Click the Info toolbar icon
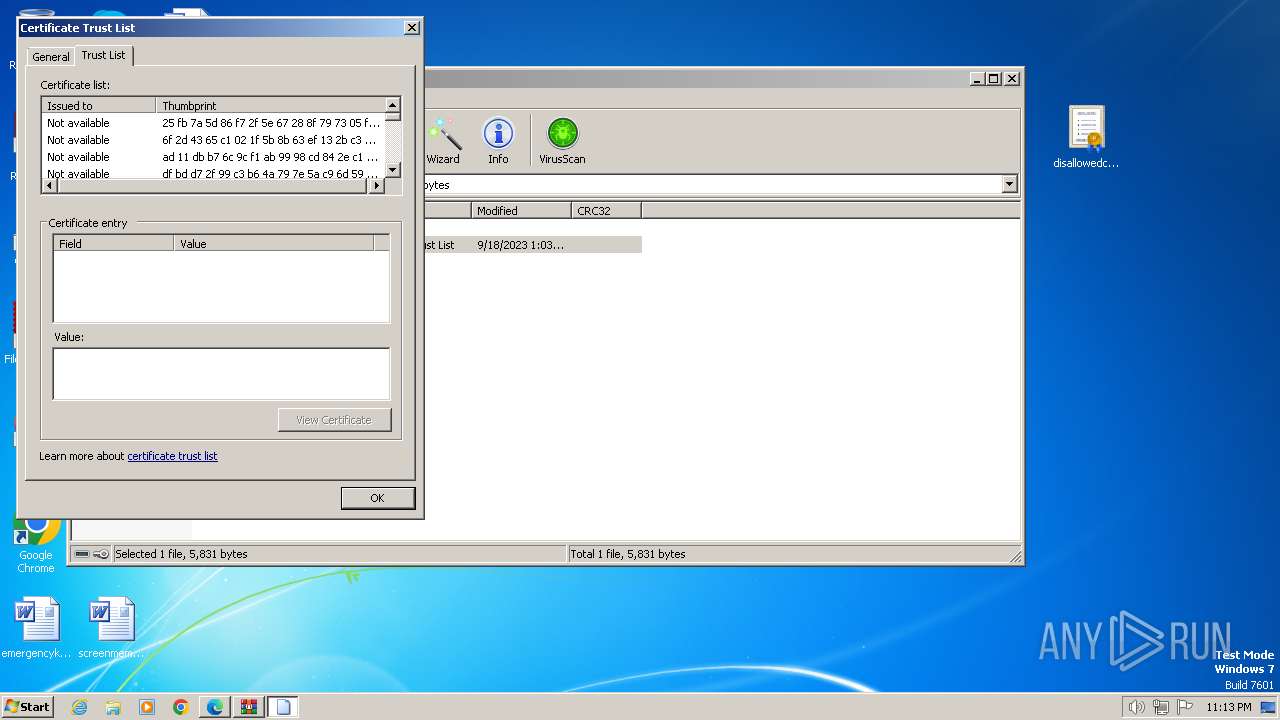1280x720 pixels. pyautogui.click(x=498, y=141)
